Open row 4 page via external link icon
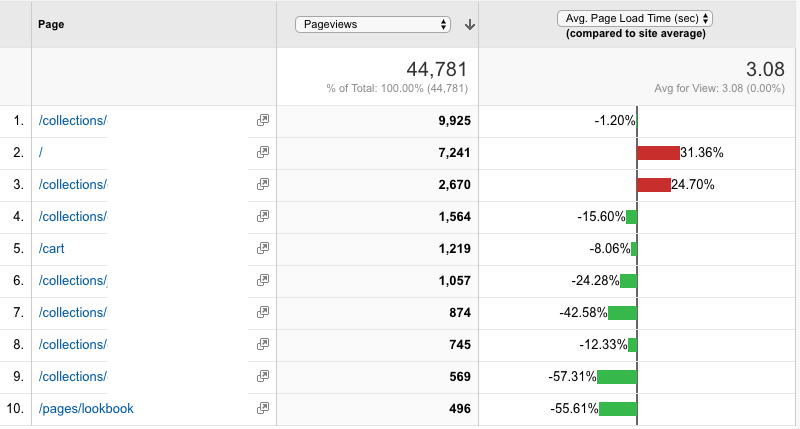Screen dimensions: 800x429 click(263, 216)
